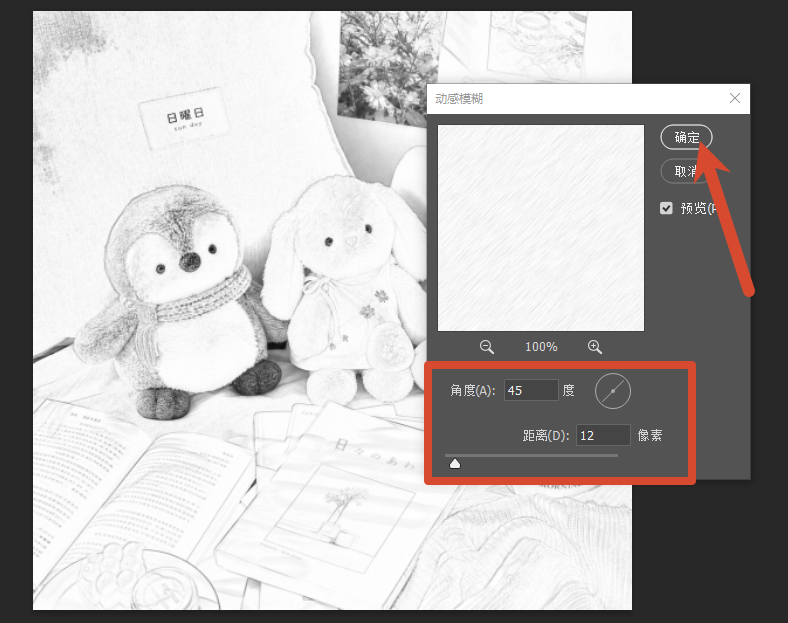The height and width of the screenshot is (623, 788).
Task: Click the flower photo on the canvas
Action: coord(389,65)
